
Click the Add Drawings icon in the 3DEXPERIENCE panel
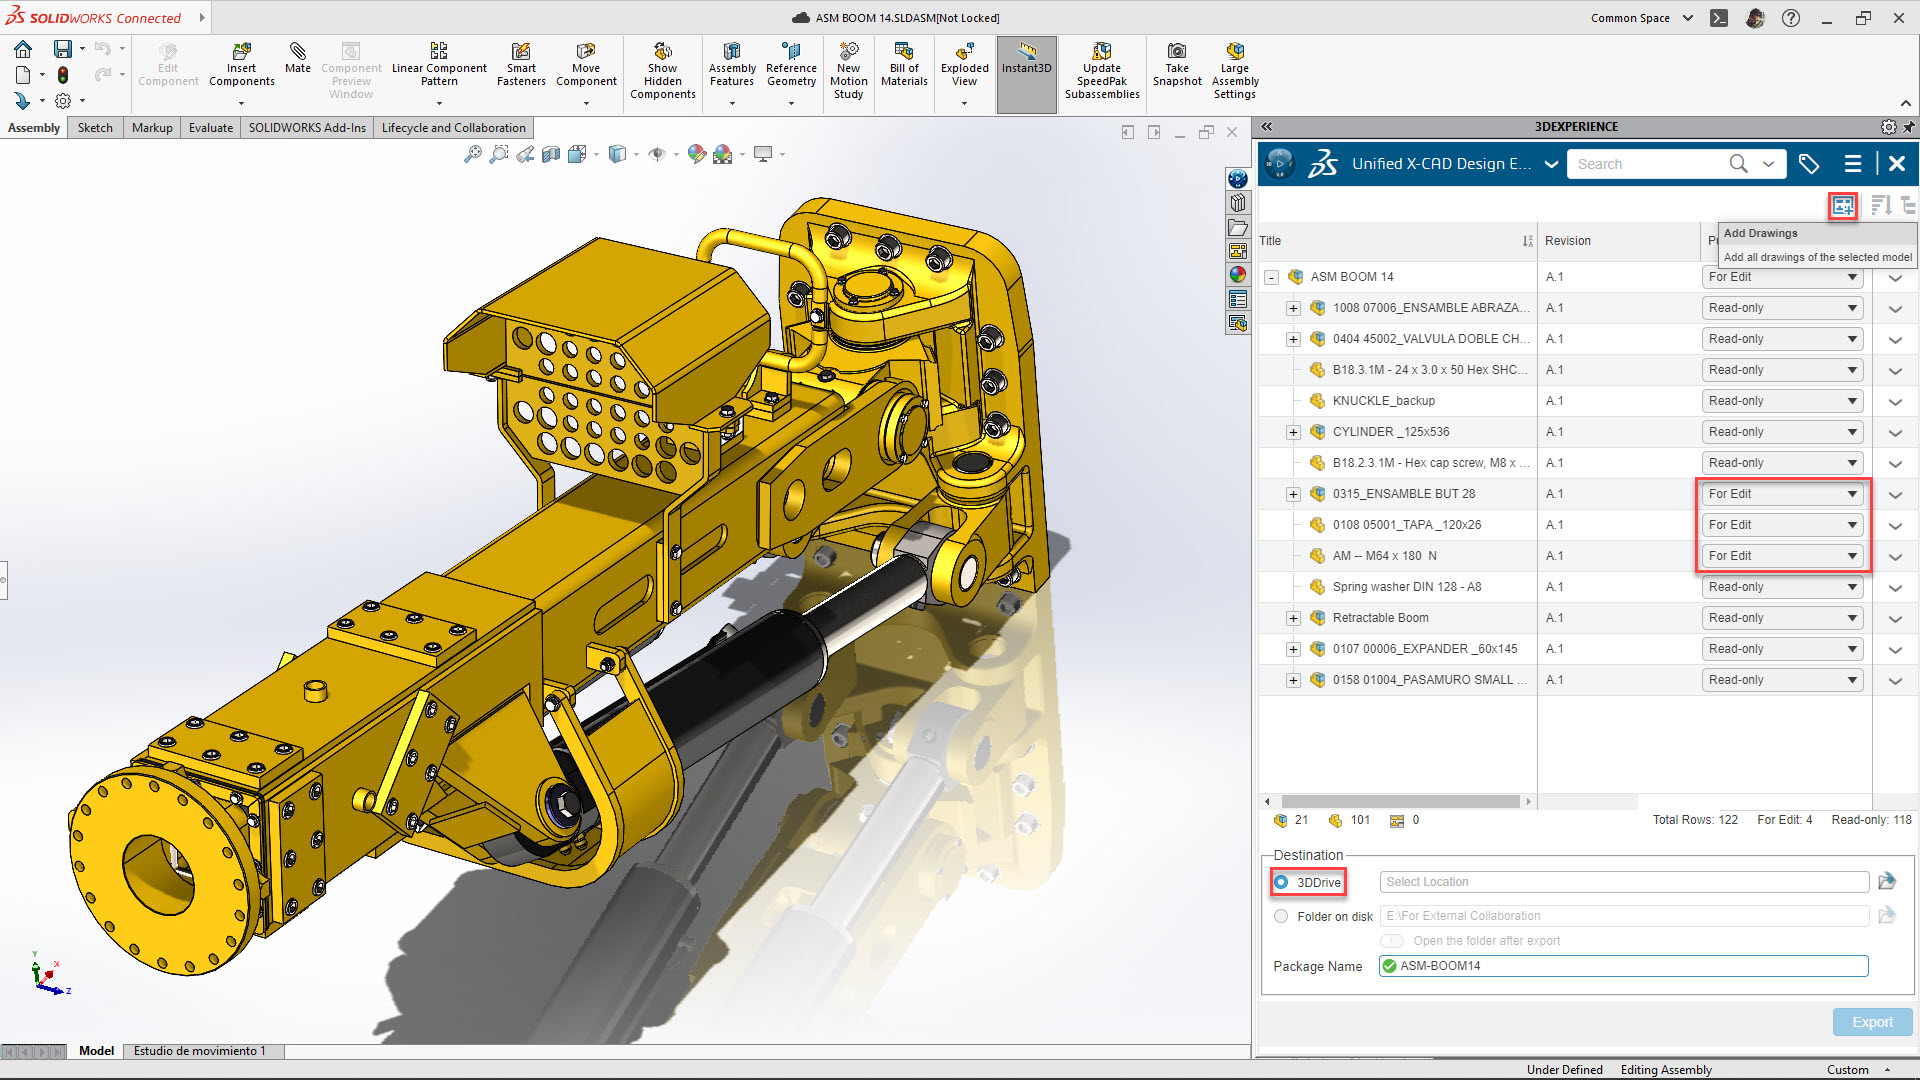pos(1842,206)
